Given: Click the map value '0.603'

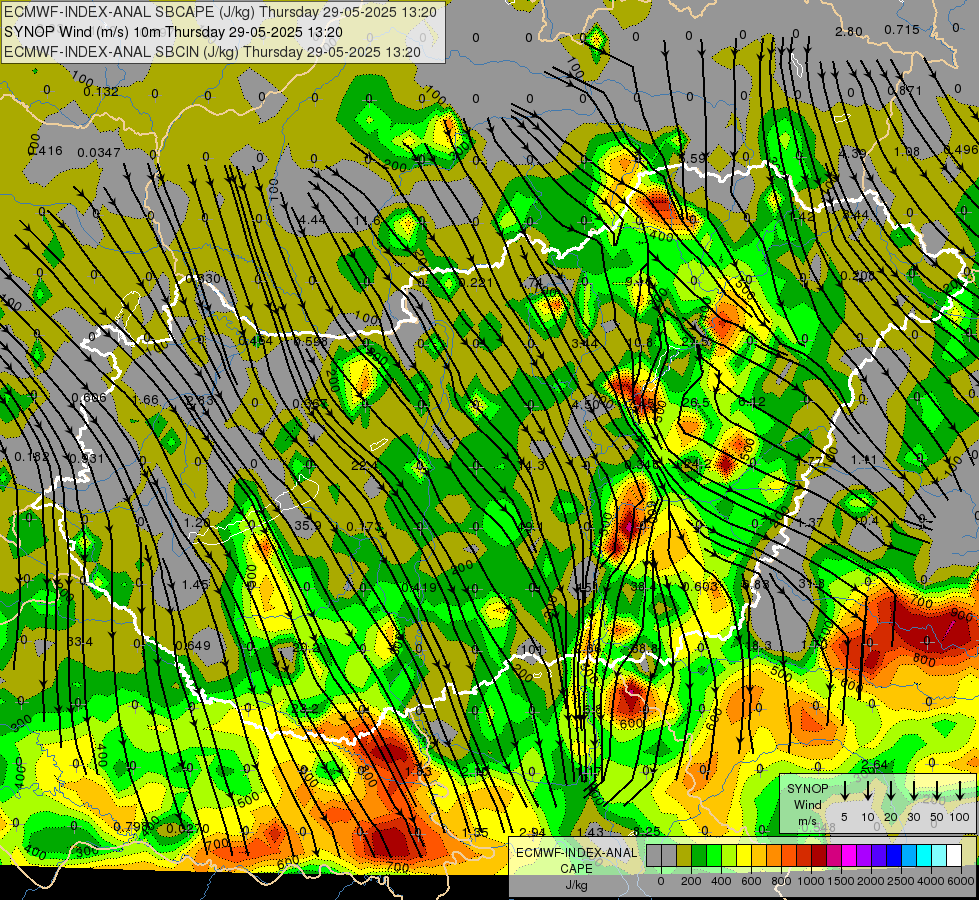Looking at the screenshot, I should pos(700,586).
